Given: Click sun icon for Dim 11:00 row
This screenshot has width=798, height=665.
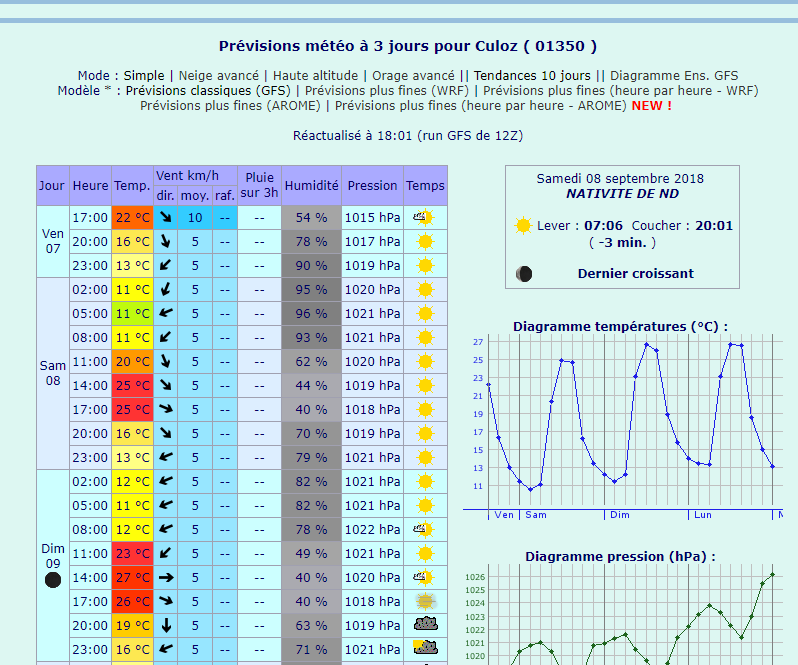Looking at the screenshot, I should click(x=425, y=554).
